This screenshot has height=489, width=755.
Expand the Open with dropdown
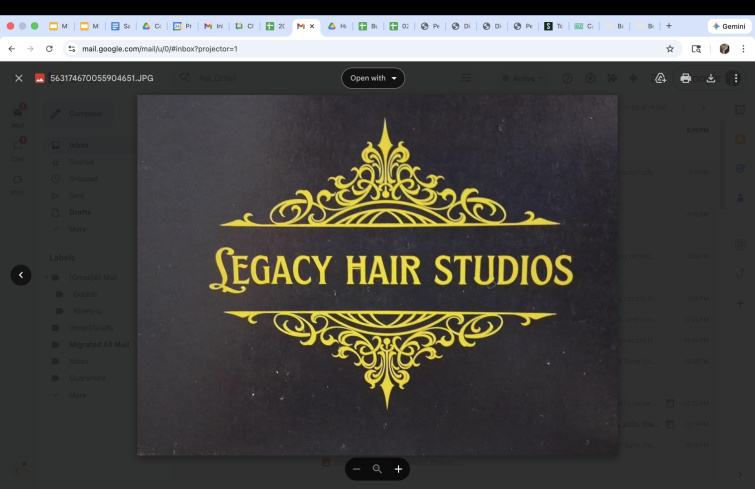[x=373, y=78]
